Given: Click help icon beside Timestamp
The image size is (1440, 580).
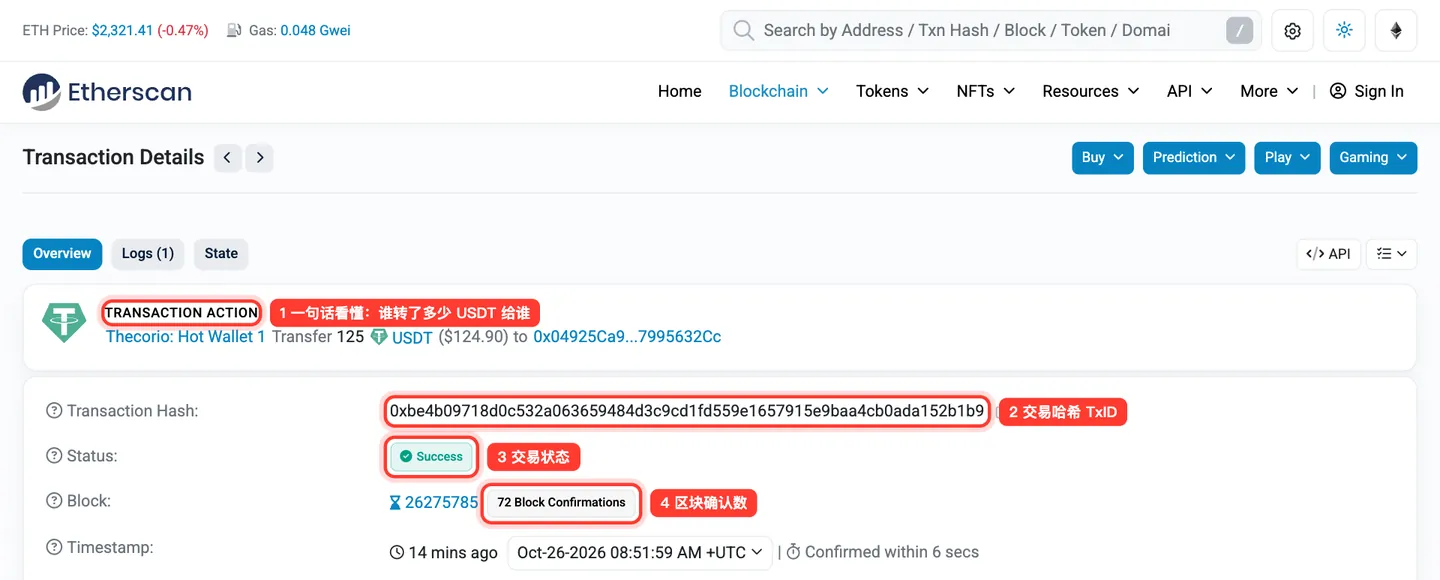Looking at the screenshot, I should point(54,548).
